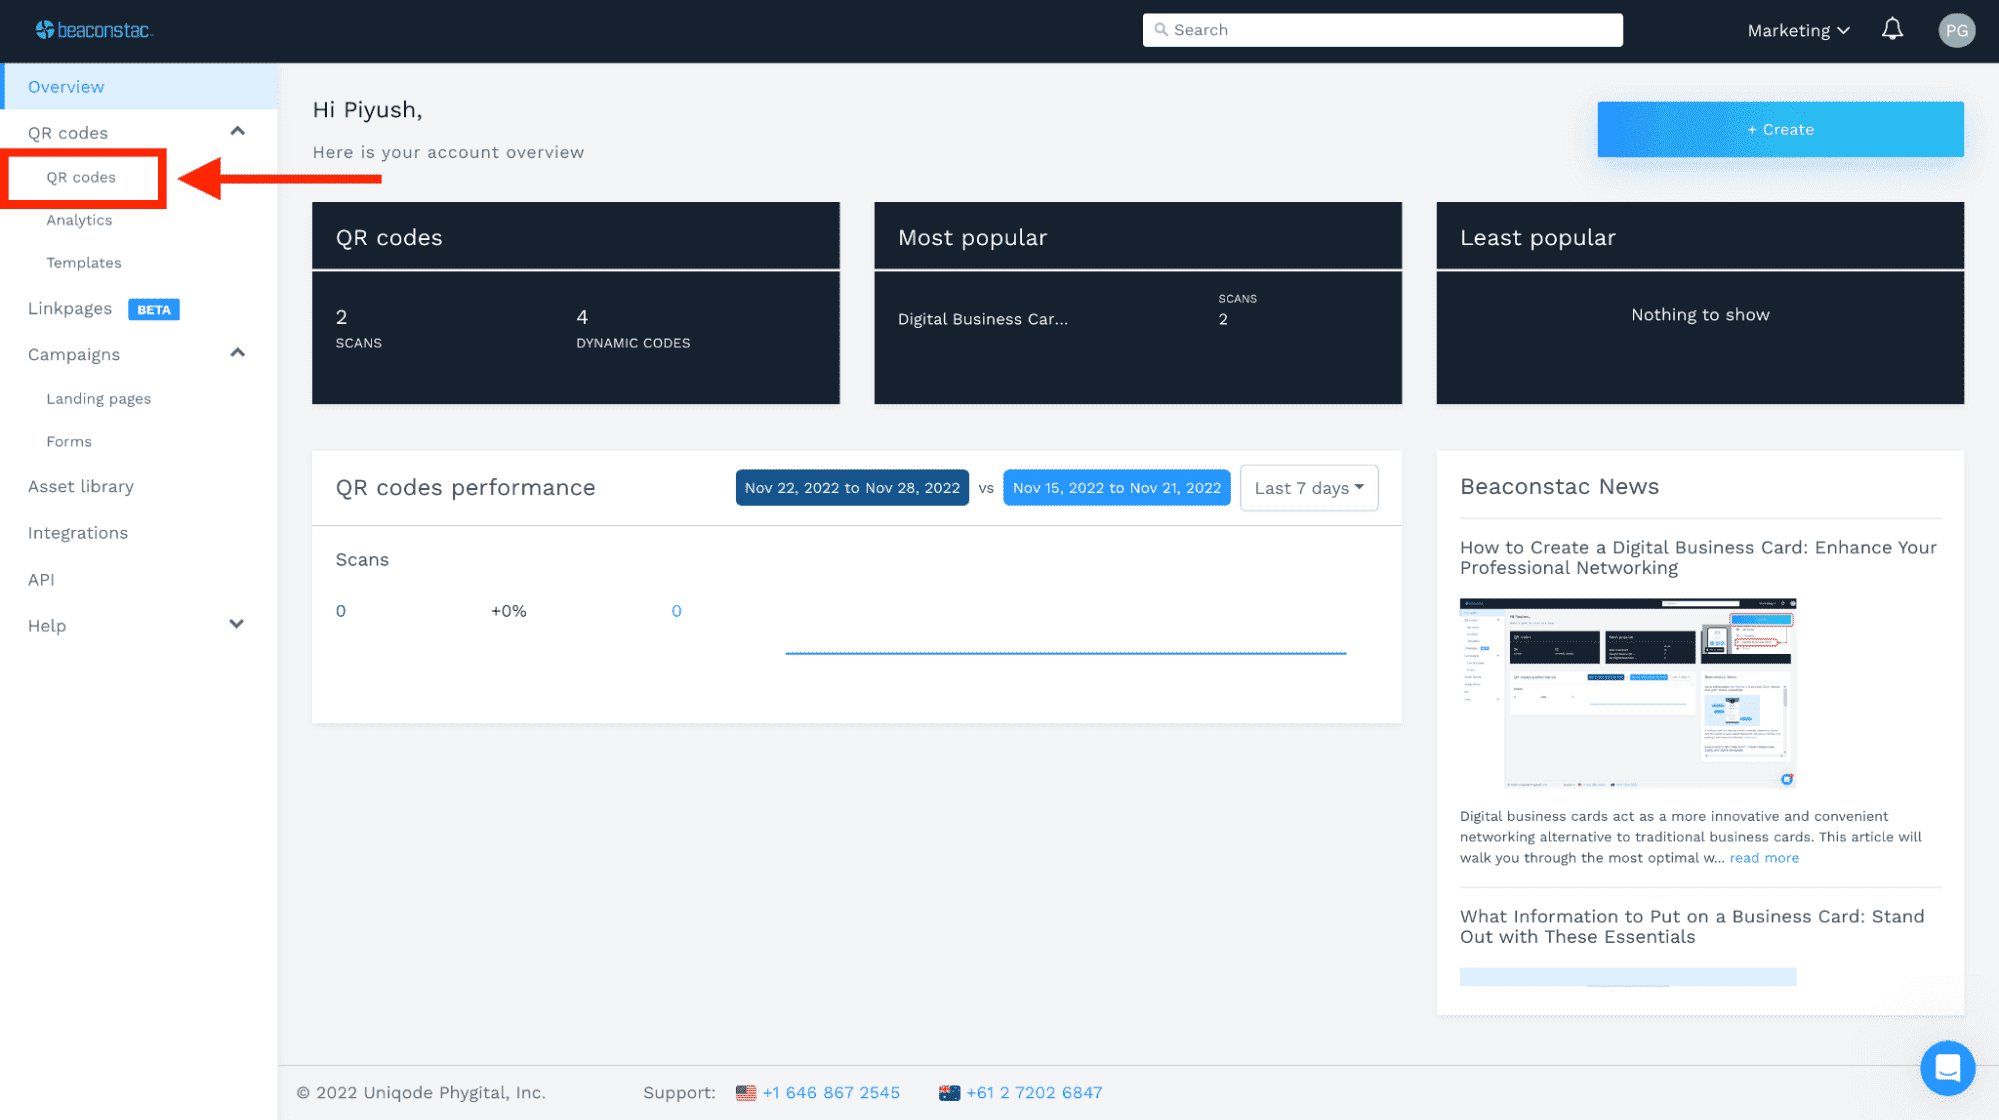Screen dimensions: 1999x1120
Task: Open Templates in the sidebar
Action: click(84, 263)
